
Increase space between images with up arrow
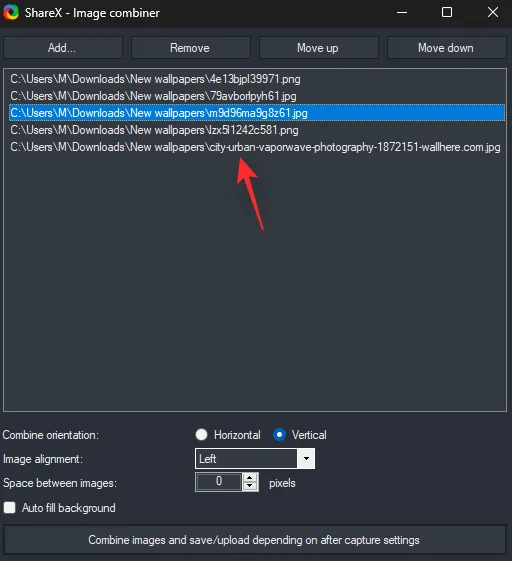[250, 478]
